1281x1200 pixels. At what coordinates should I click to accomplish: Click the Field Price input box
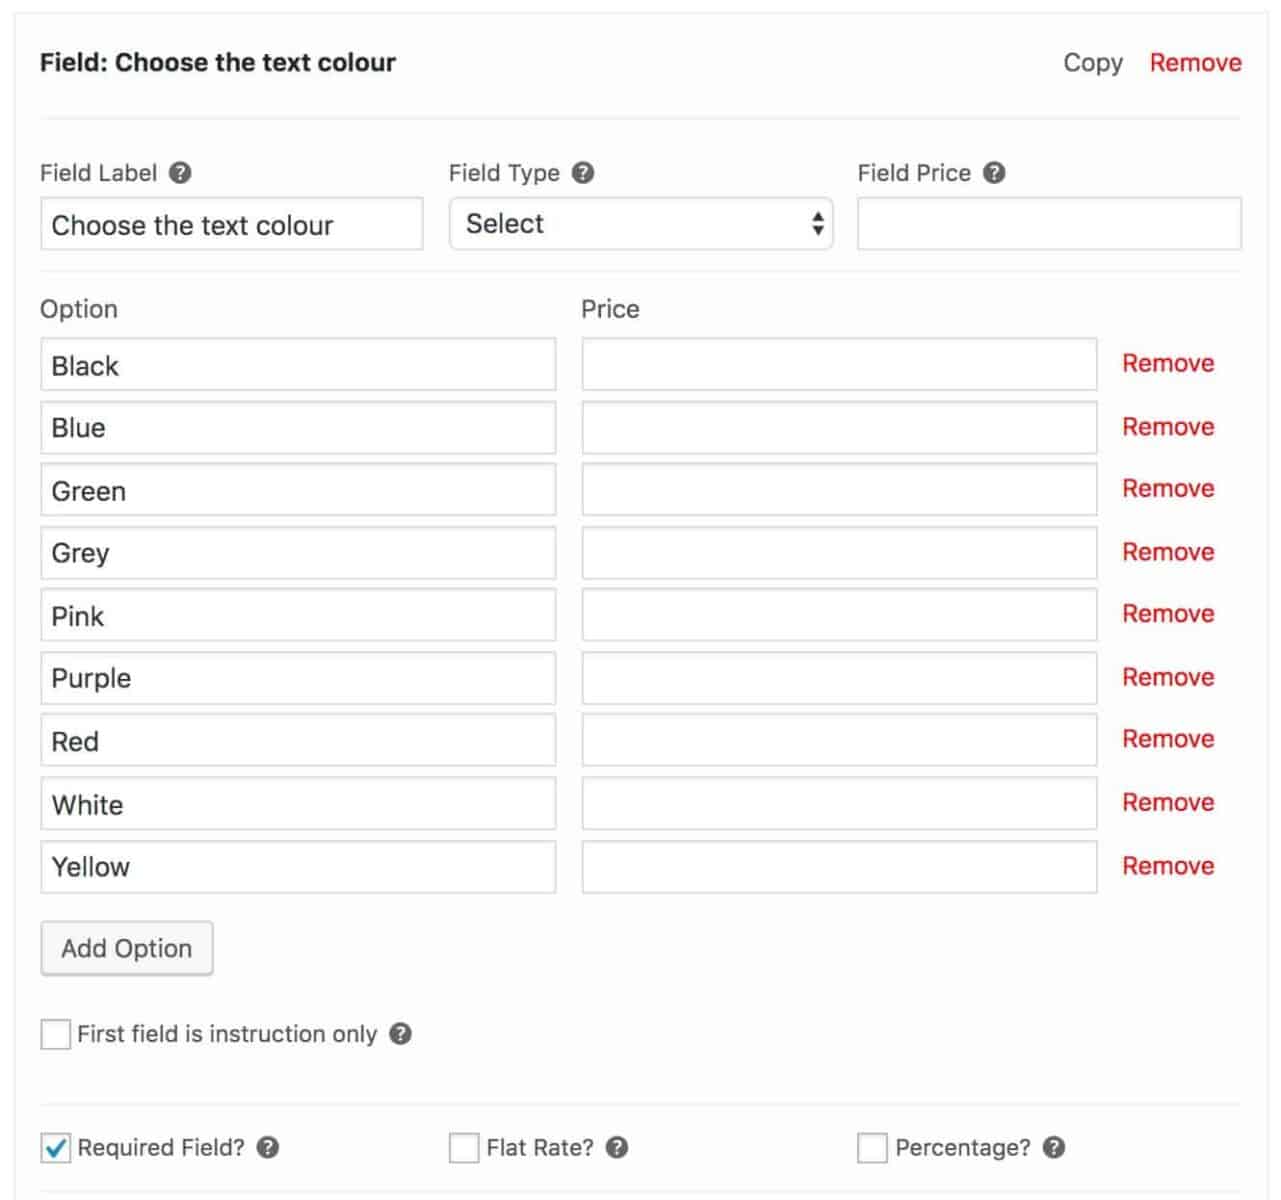coord(1050,224)
